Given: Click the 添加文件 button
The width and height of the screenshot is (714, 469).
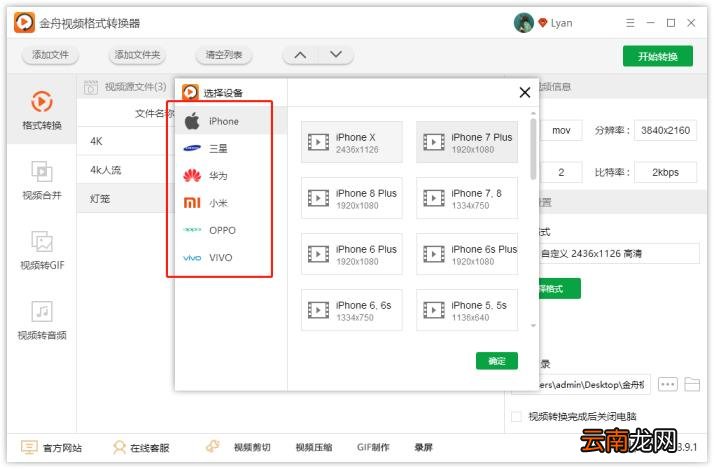Looking at the screenshot, I should click(x=50, y=55).
